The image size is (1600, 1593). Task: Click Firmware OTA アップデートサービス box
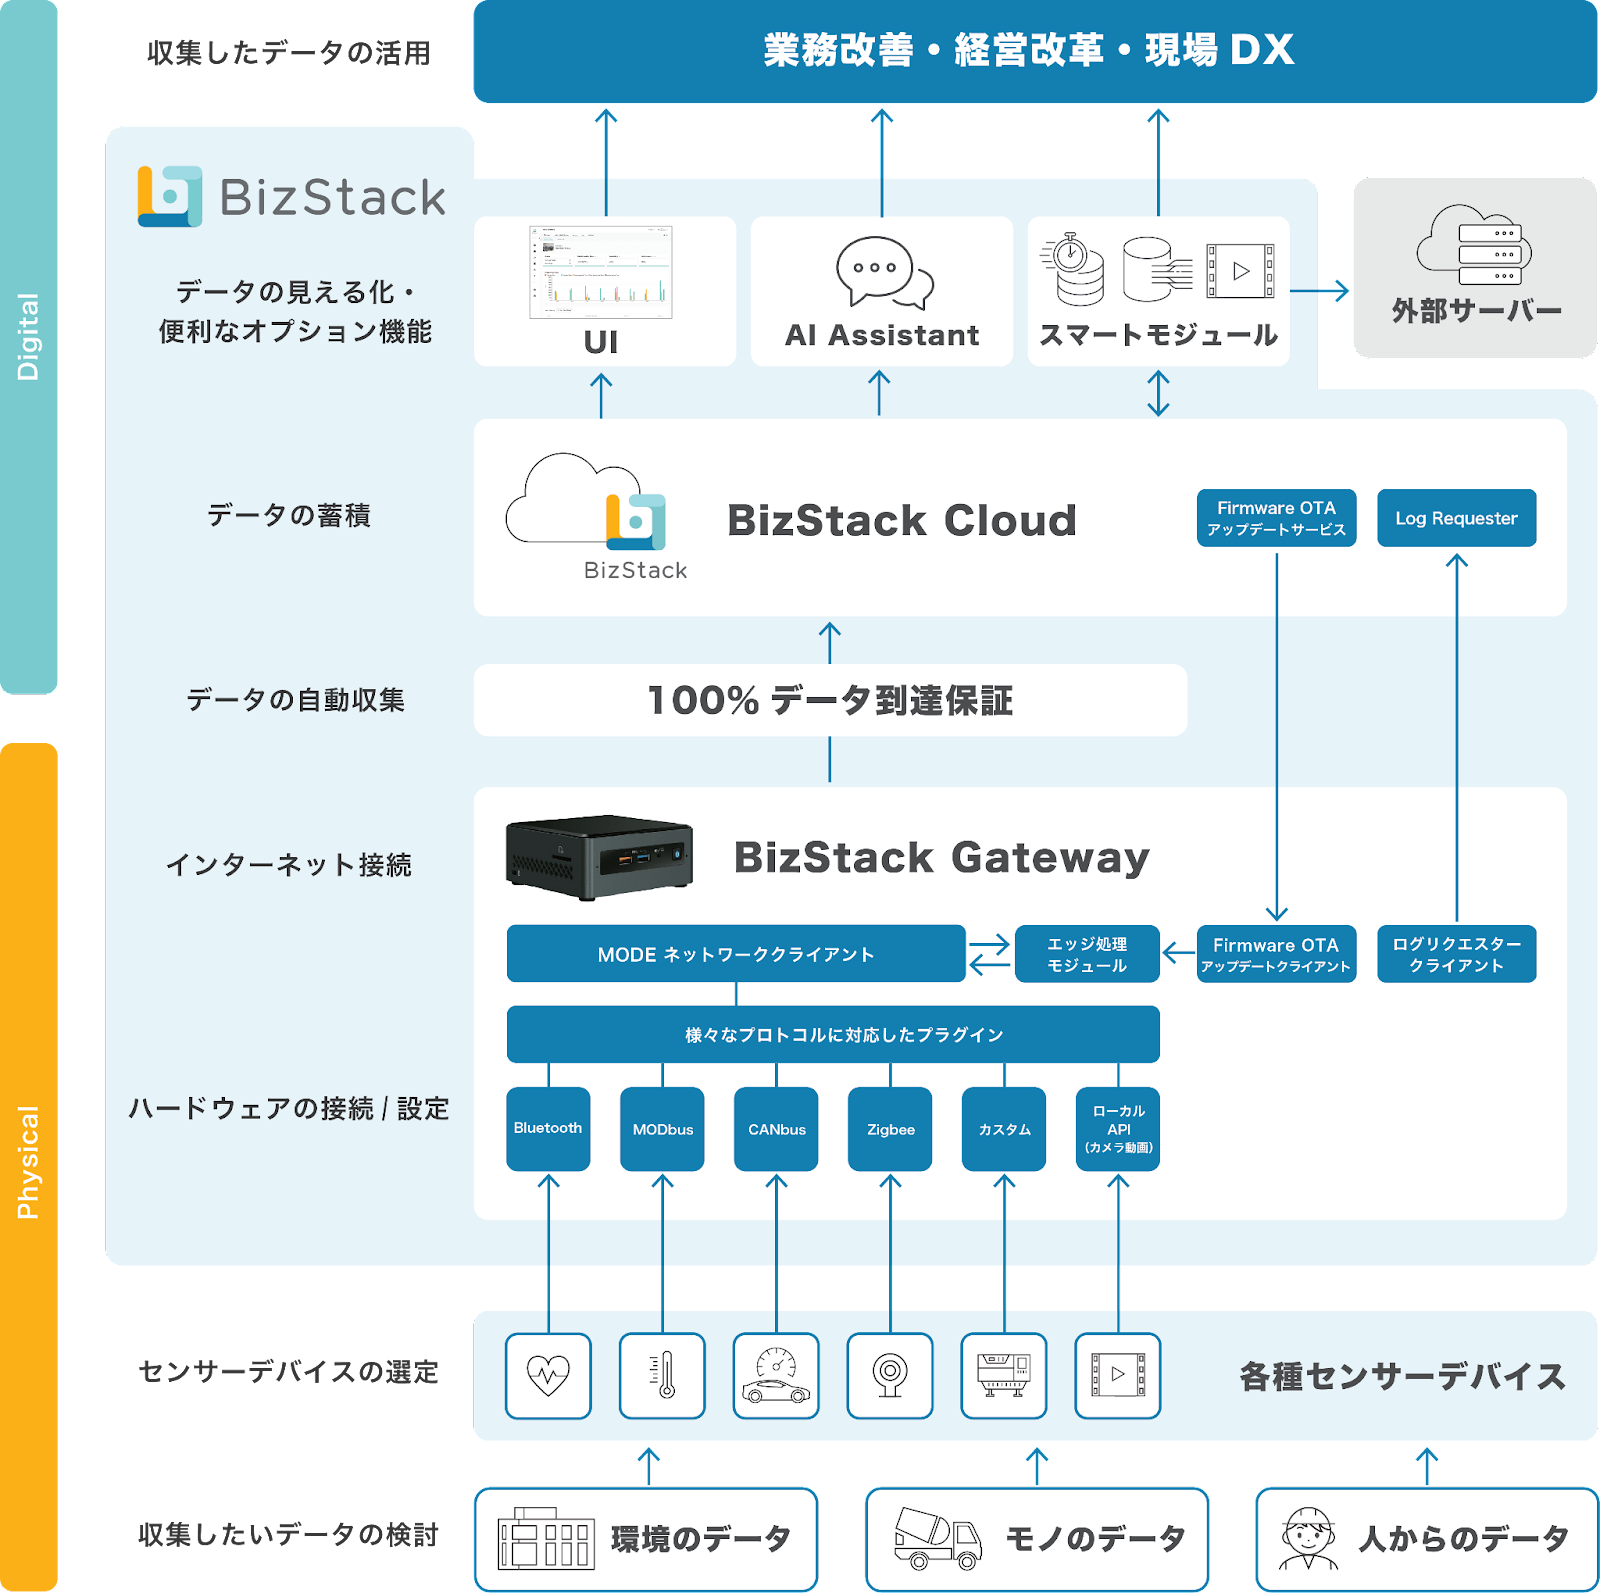1276,518
